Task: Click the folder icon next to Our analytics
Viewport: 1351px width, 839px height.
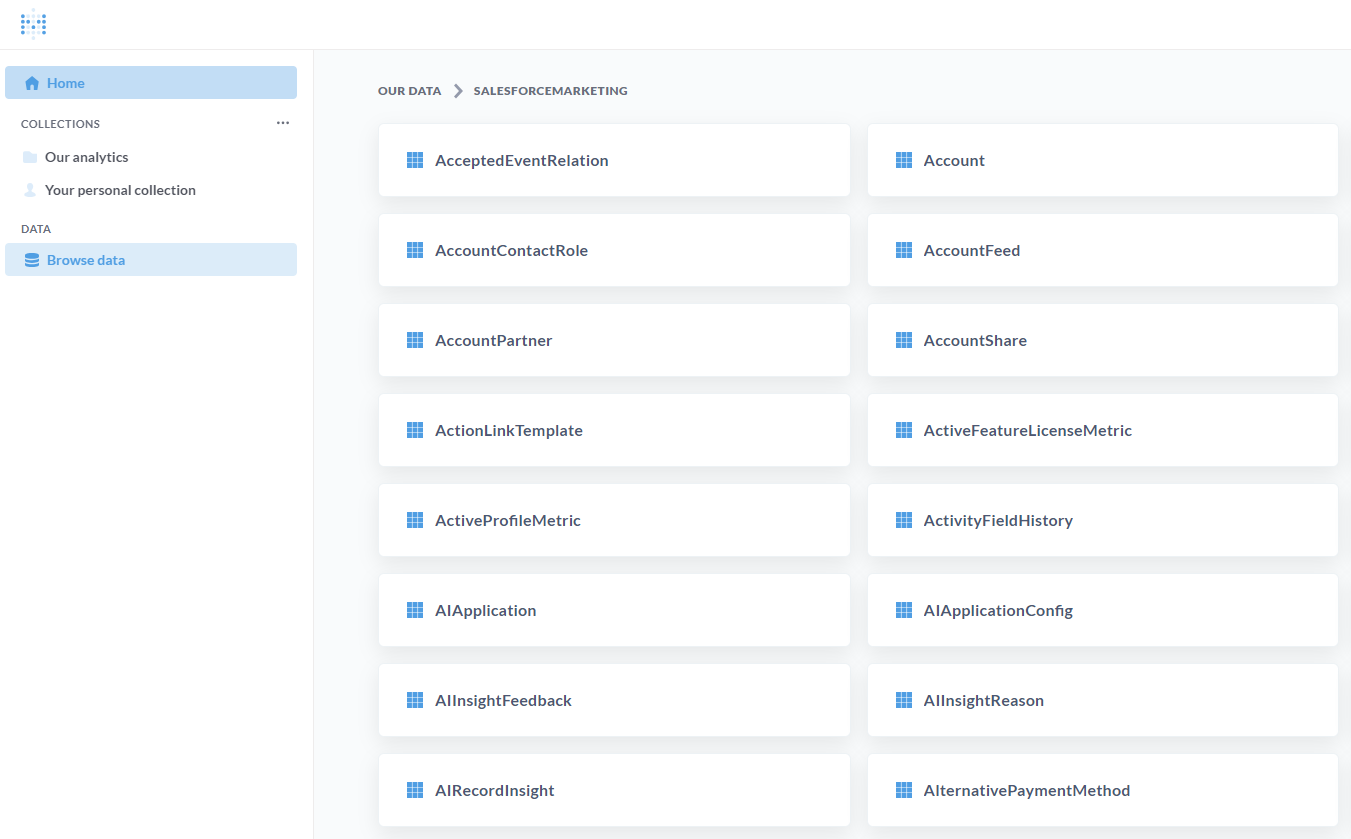Action: pyautogui.click(x=29, y=156)
